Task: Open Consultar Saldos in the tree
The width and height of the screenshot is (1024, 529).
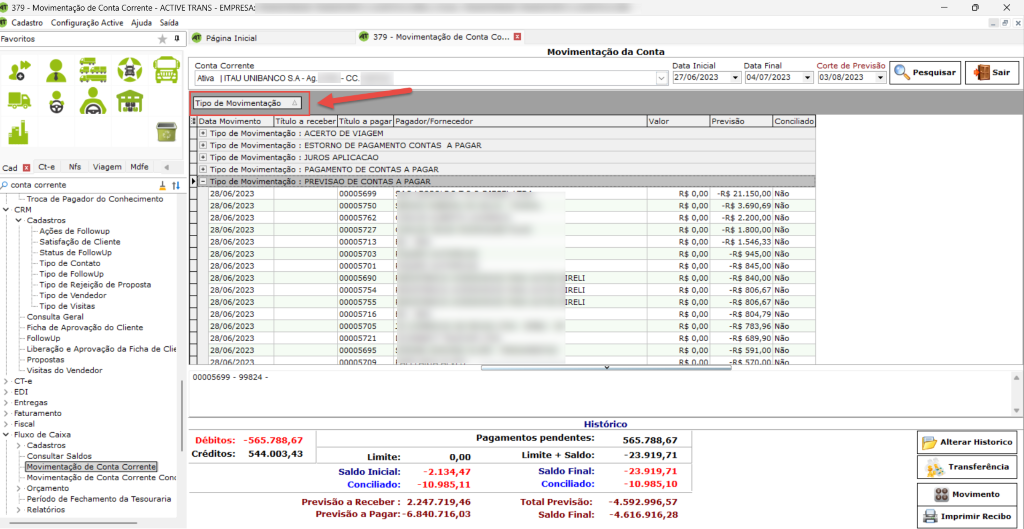Action: 59,456
